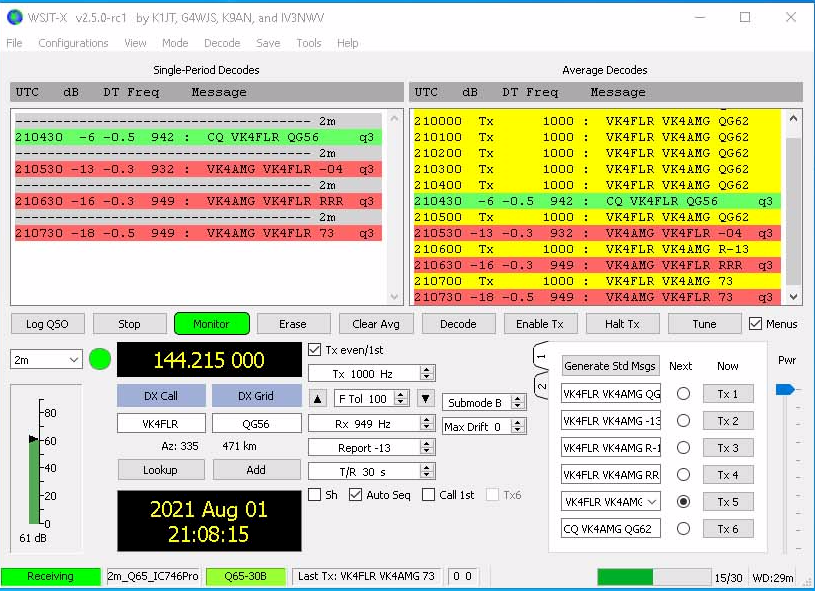Click the 2m_Q65_IC746Pro configuration status label
Image resolution: width=815 pixels, height=591 pixels.
coord(153,576)
